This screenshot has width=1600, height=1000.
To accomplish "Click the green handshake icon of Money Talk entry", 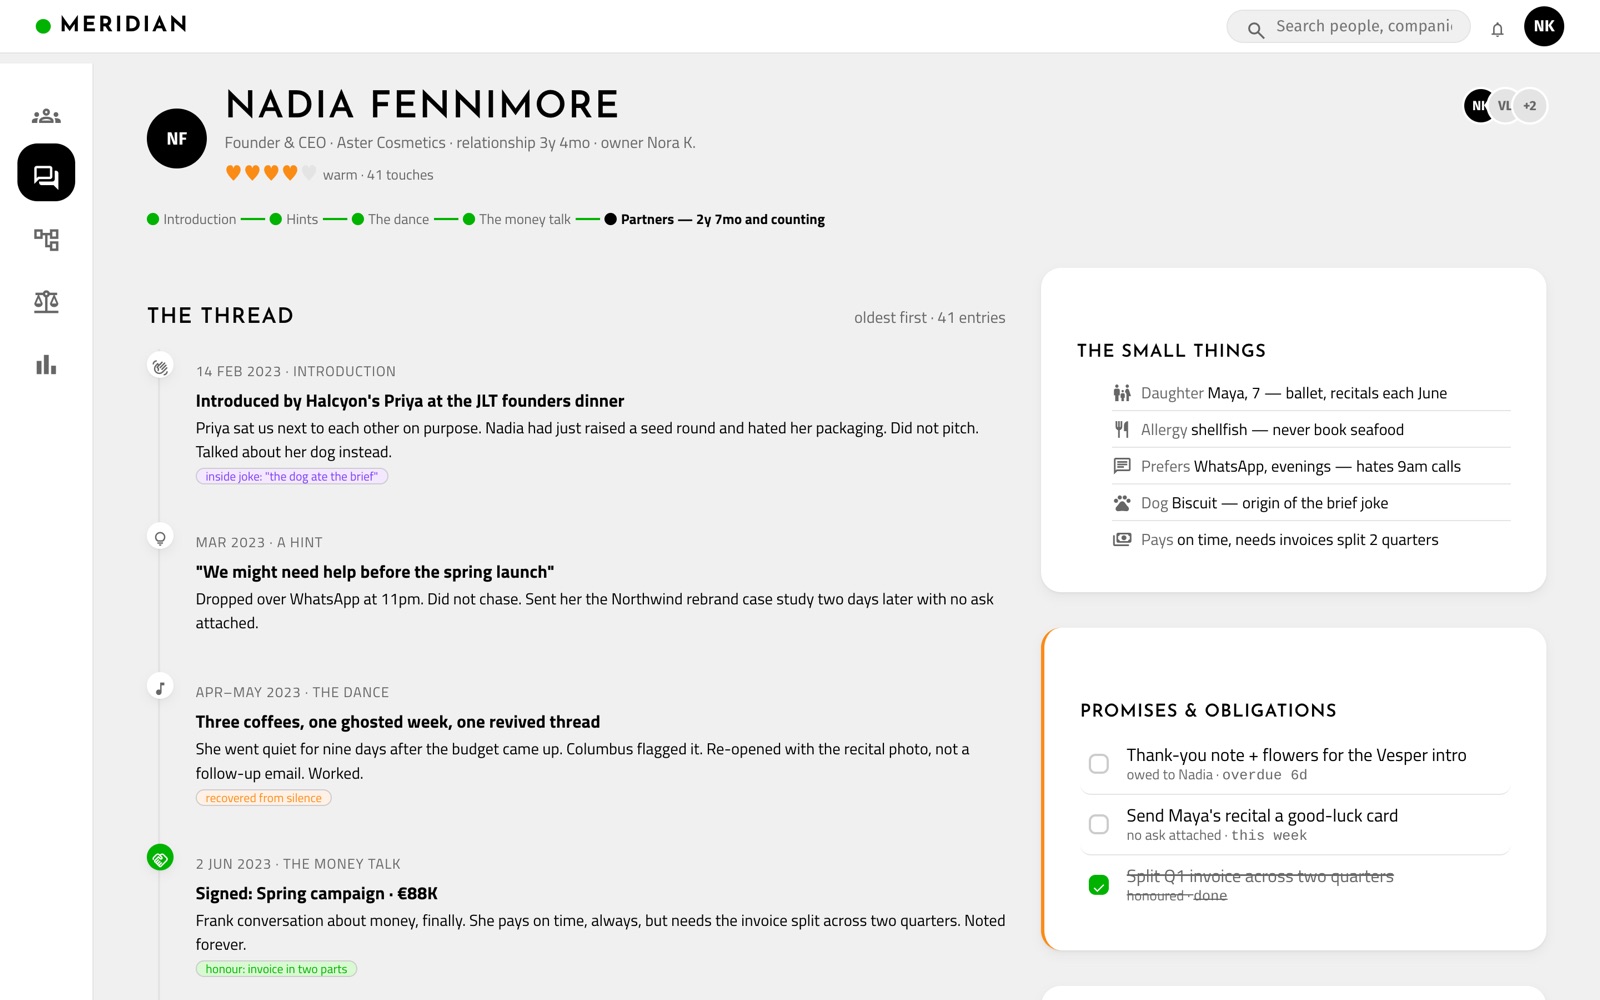I will coord(160,858).
